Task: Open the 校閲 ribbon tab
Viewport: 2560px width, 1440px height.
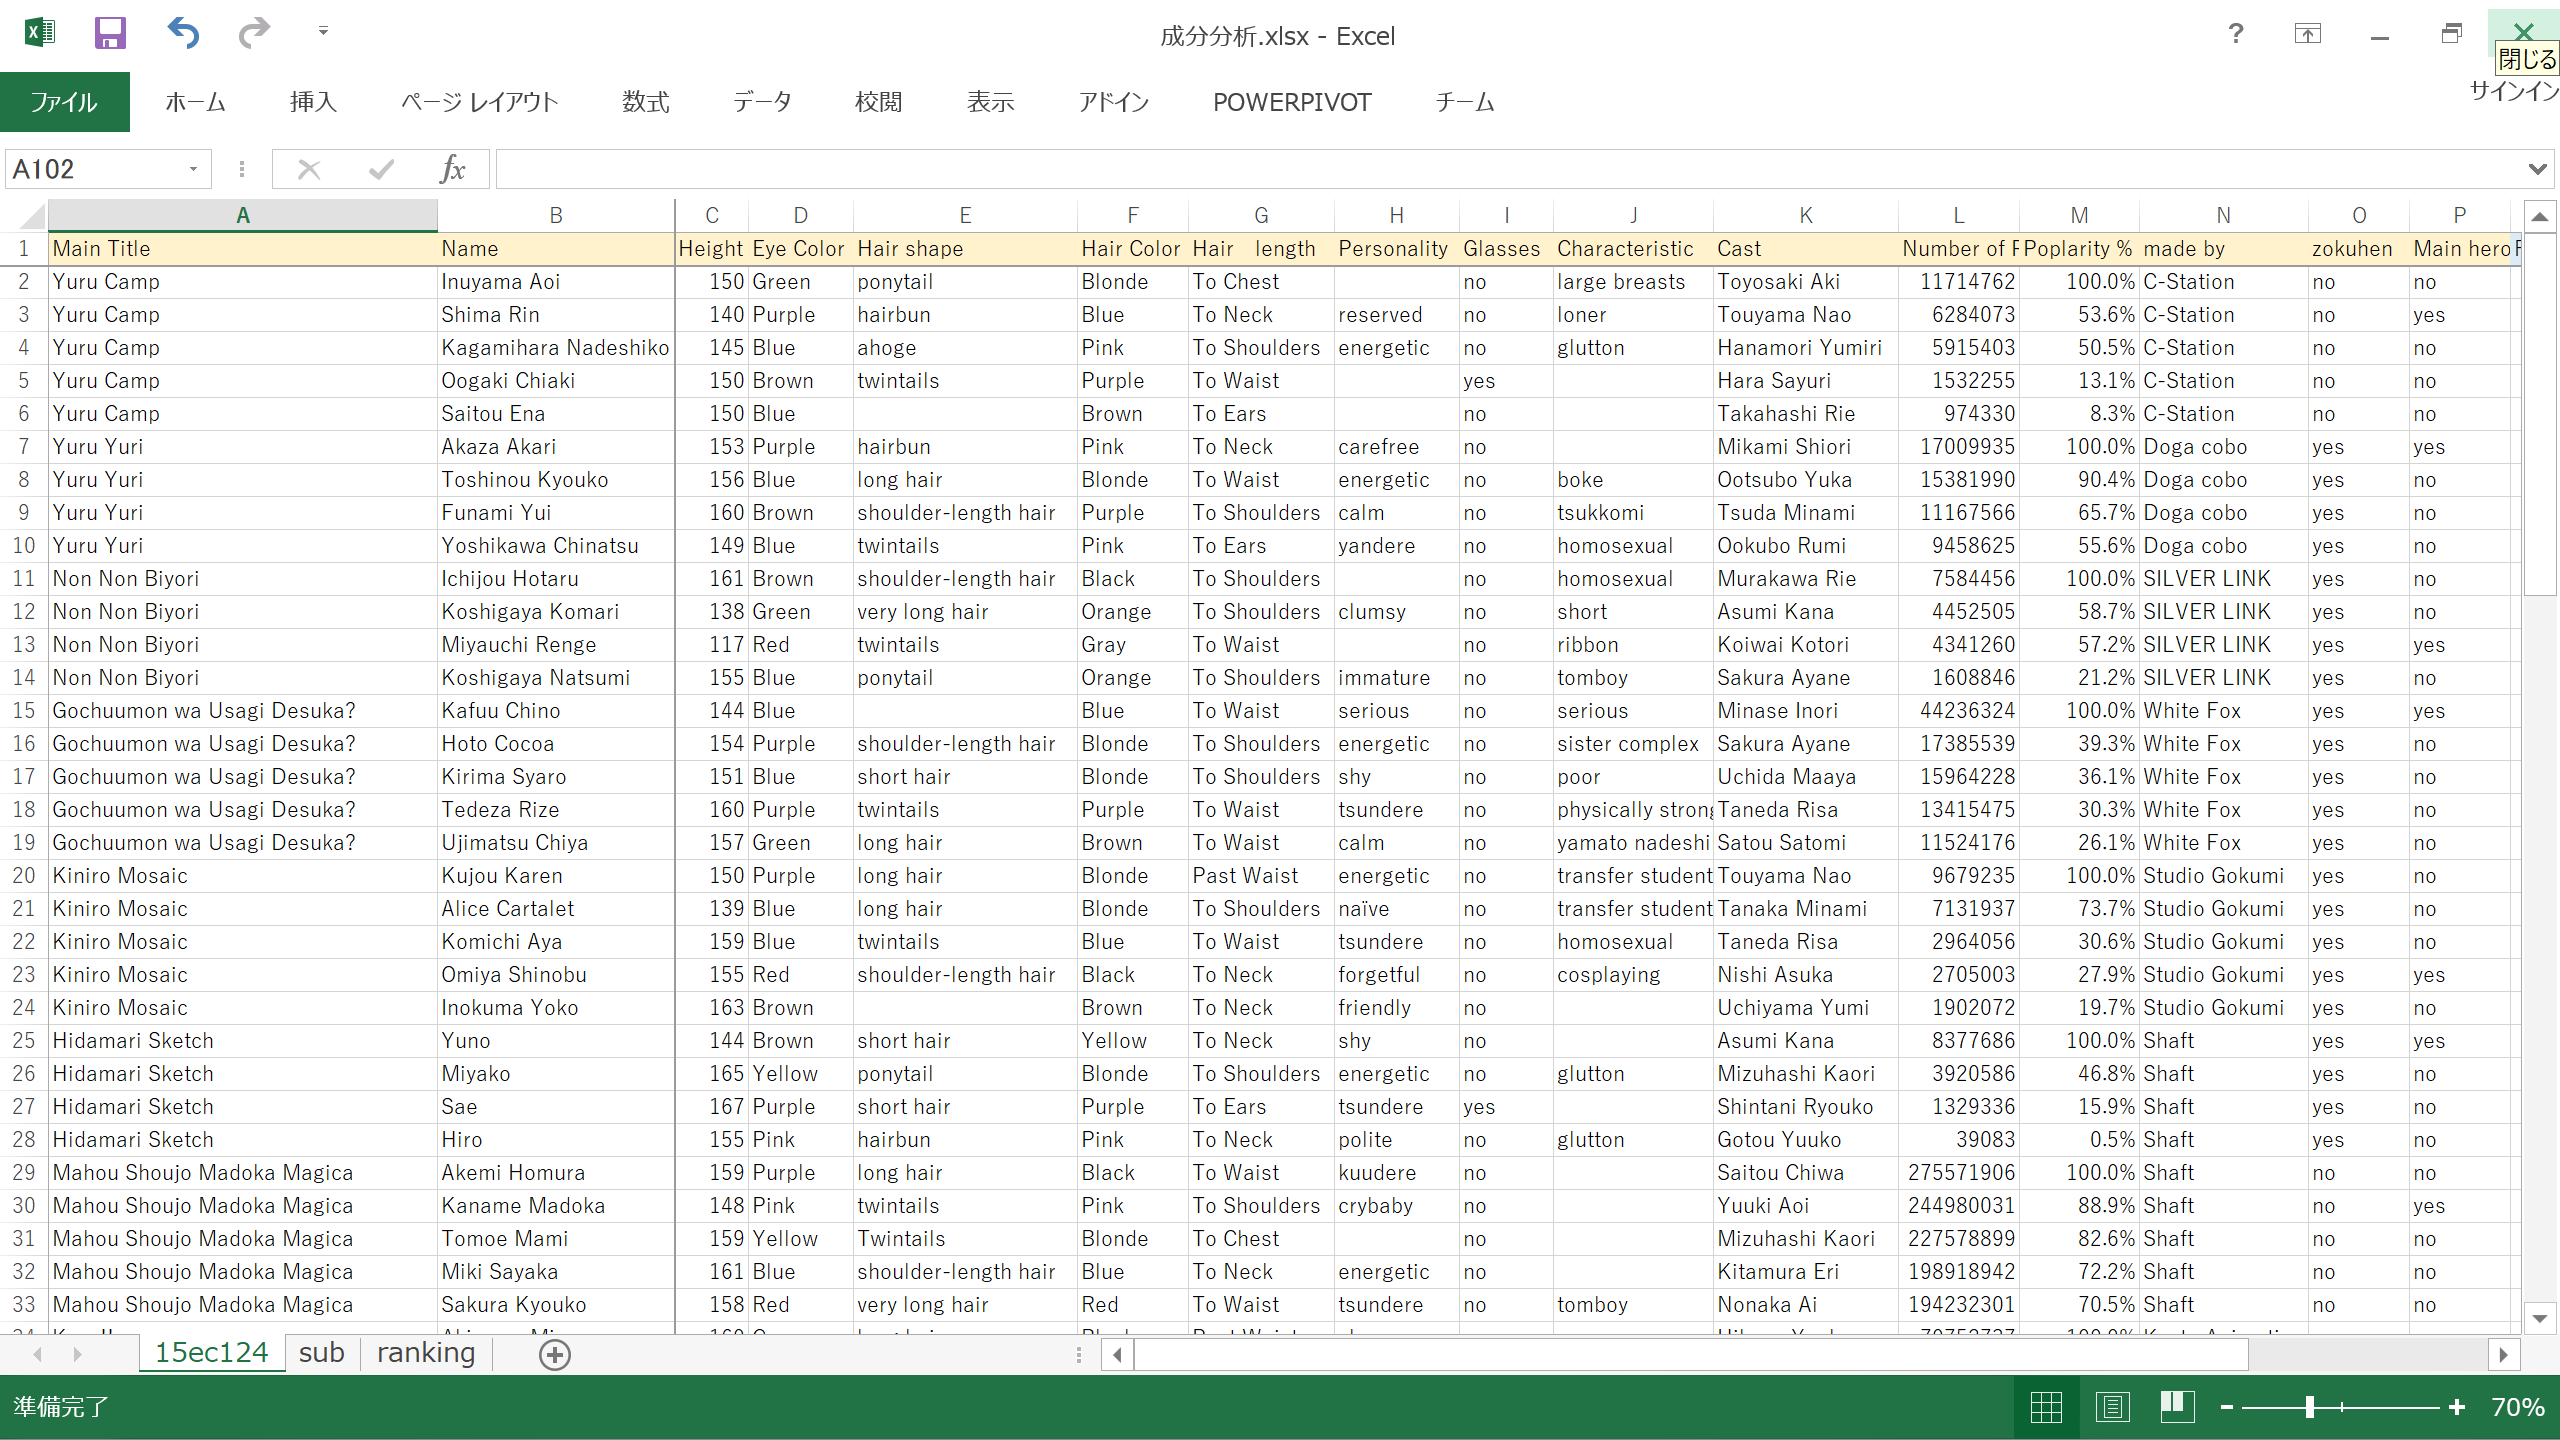Action: pos(878,102)
